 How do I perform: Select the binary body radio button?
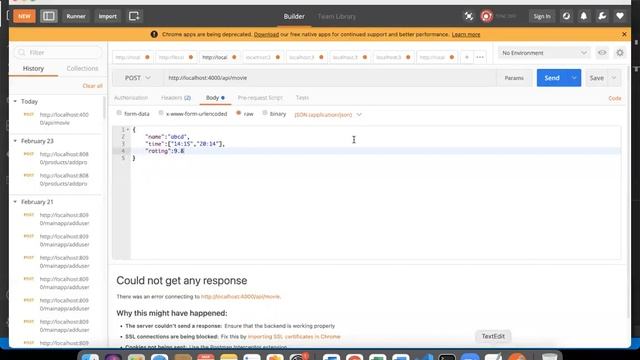tap(264, 113)
